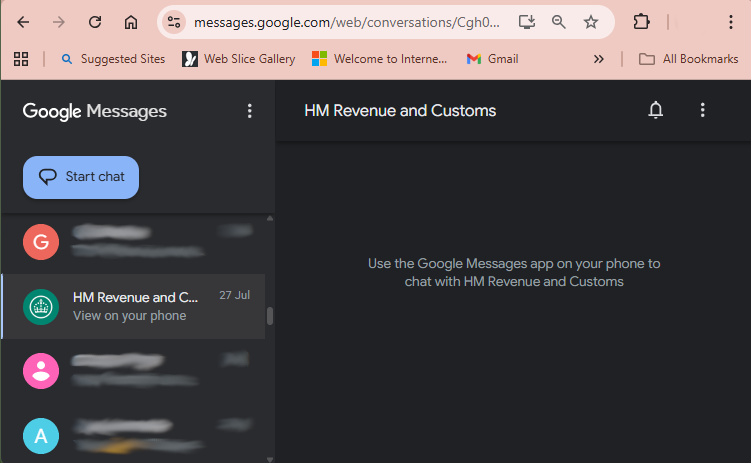Open the browser home page
This screenshot has width=751, height=463.
pos(131,22)
